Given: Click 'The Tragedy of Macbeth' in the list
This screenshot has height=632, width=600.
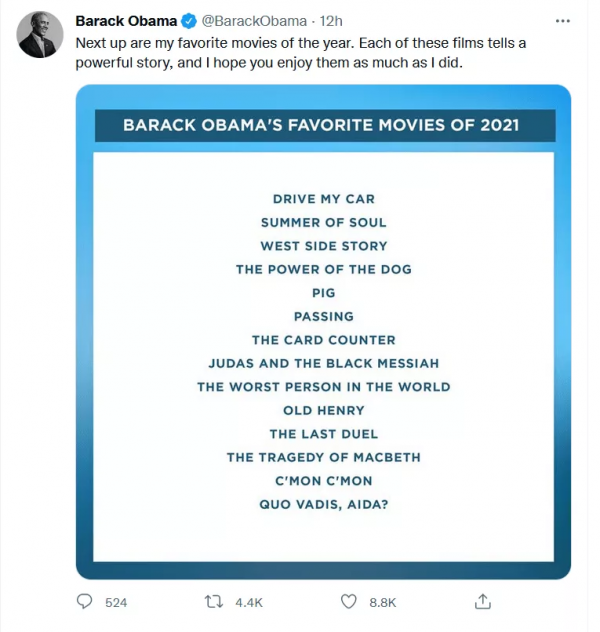Looking at the screenshot, I should [x=323, y=457].
